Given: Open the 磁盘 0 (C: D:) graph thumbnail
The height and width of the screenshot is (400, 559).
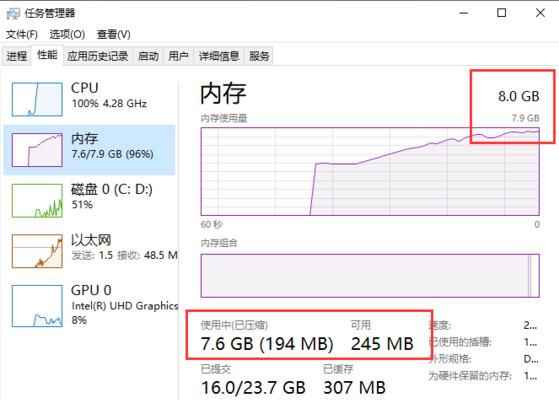Looking at the screenshot, I should [37, 200].
